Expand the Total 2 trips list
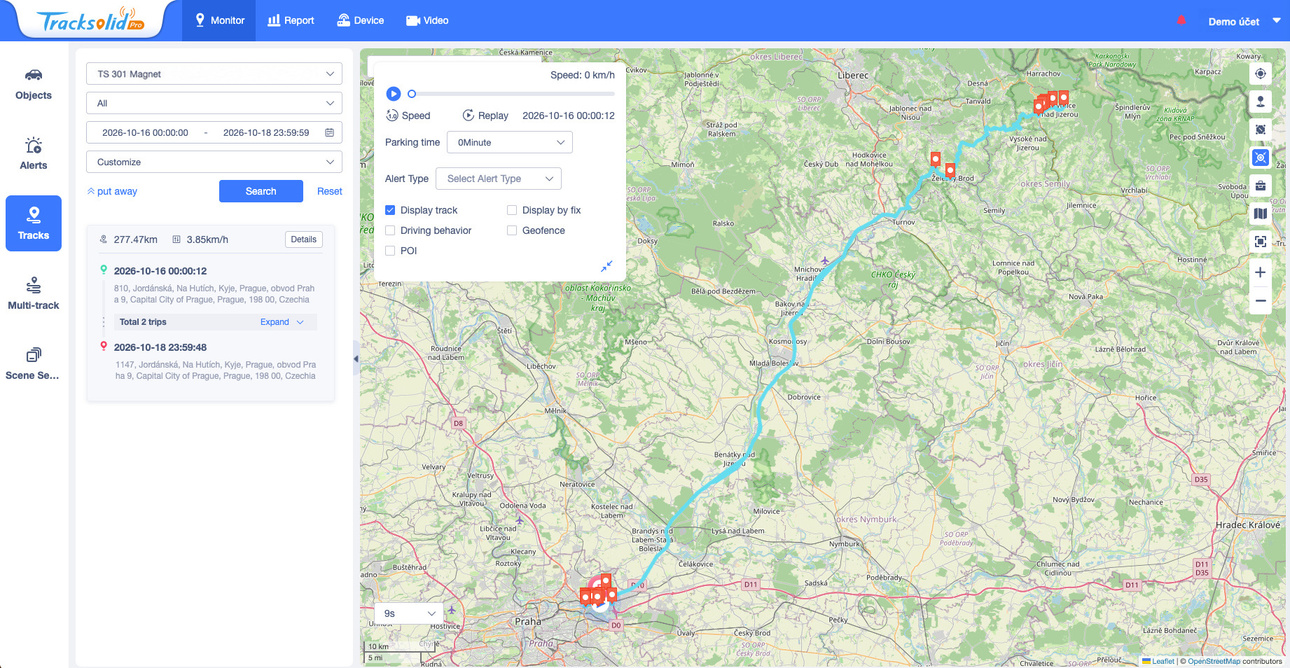This screenshot has width=1290, height=668. point(282,322)
